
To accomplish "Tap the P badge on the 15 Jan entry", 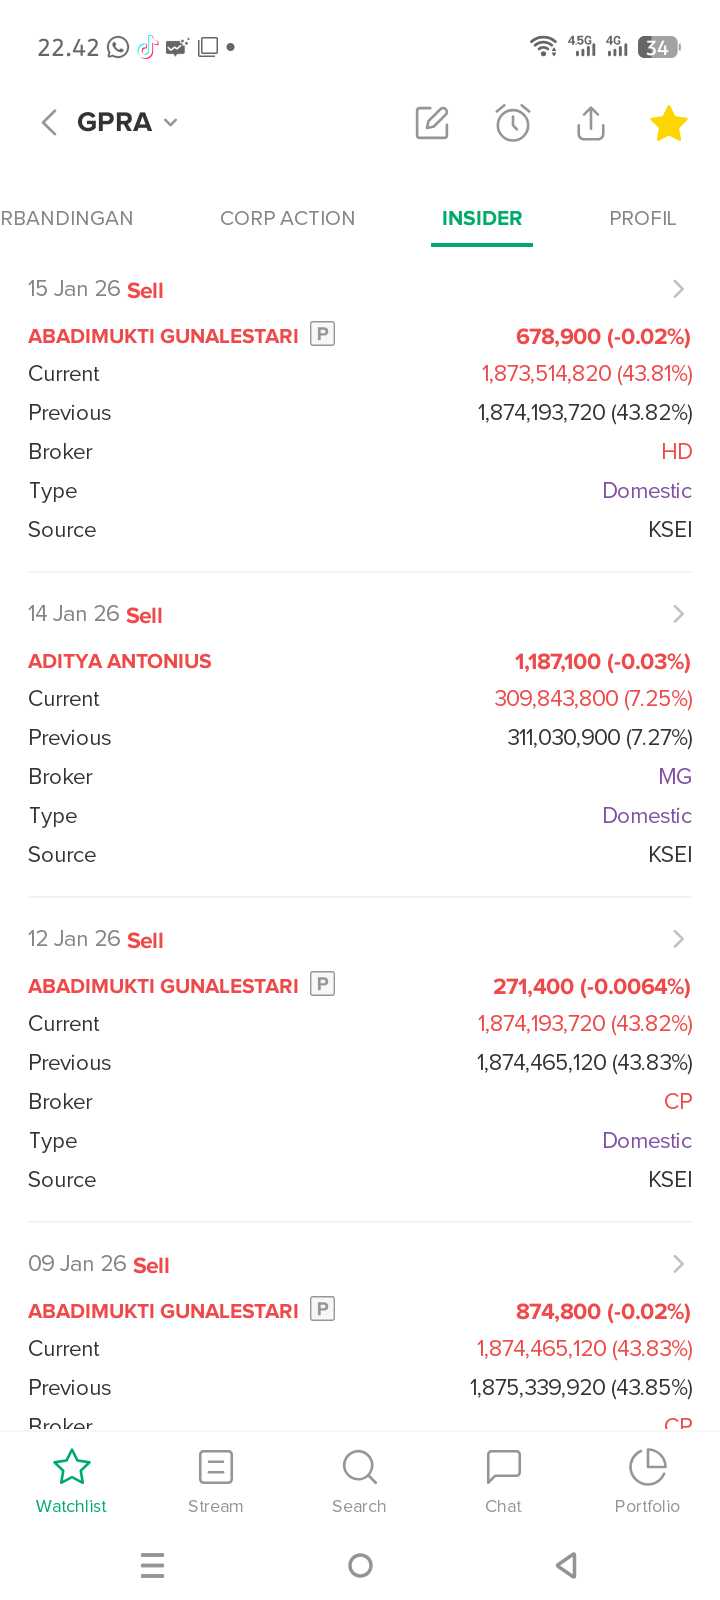I will [x=322, y=334].
